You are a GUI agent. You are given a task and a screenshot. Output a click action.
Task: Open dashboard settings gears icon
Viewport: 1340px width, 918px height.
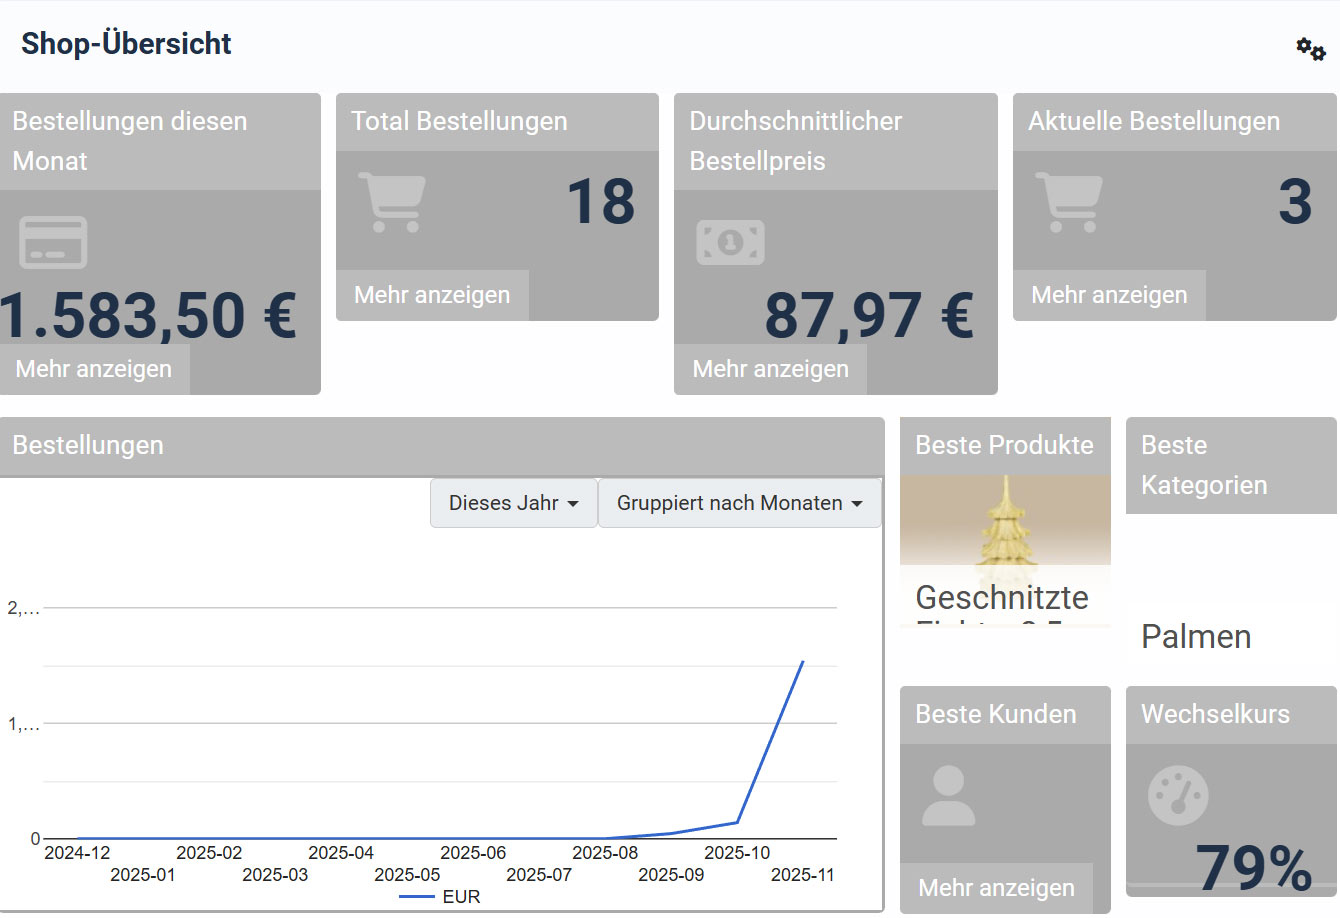1310,48
